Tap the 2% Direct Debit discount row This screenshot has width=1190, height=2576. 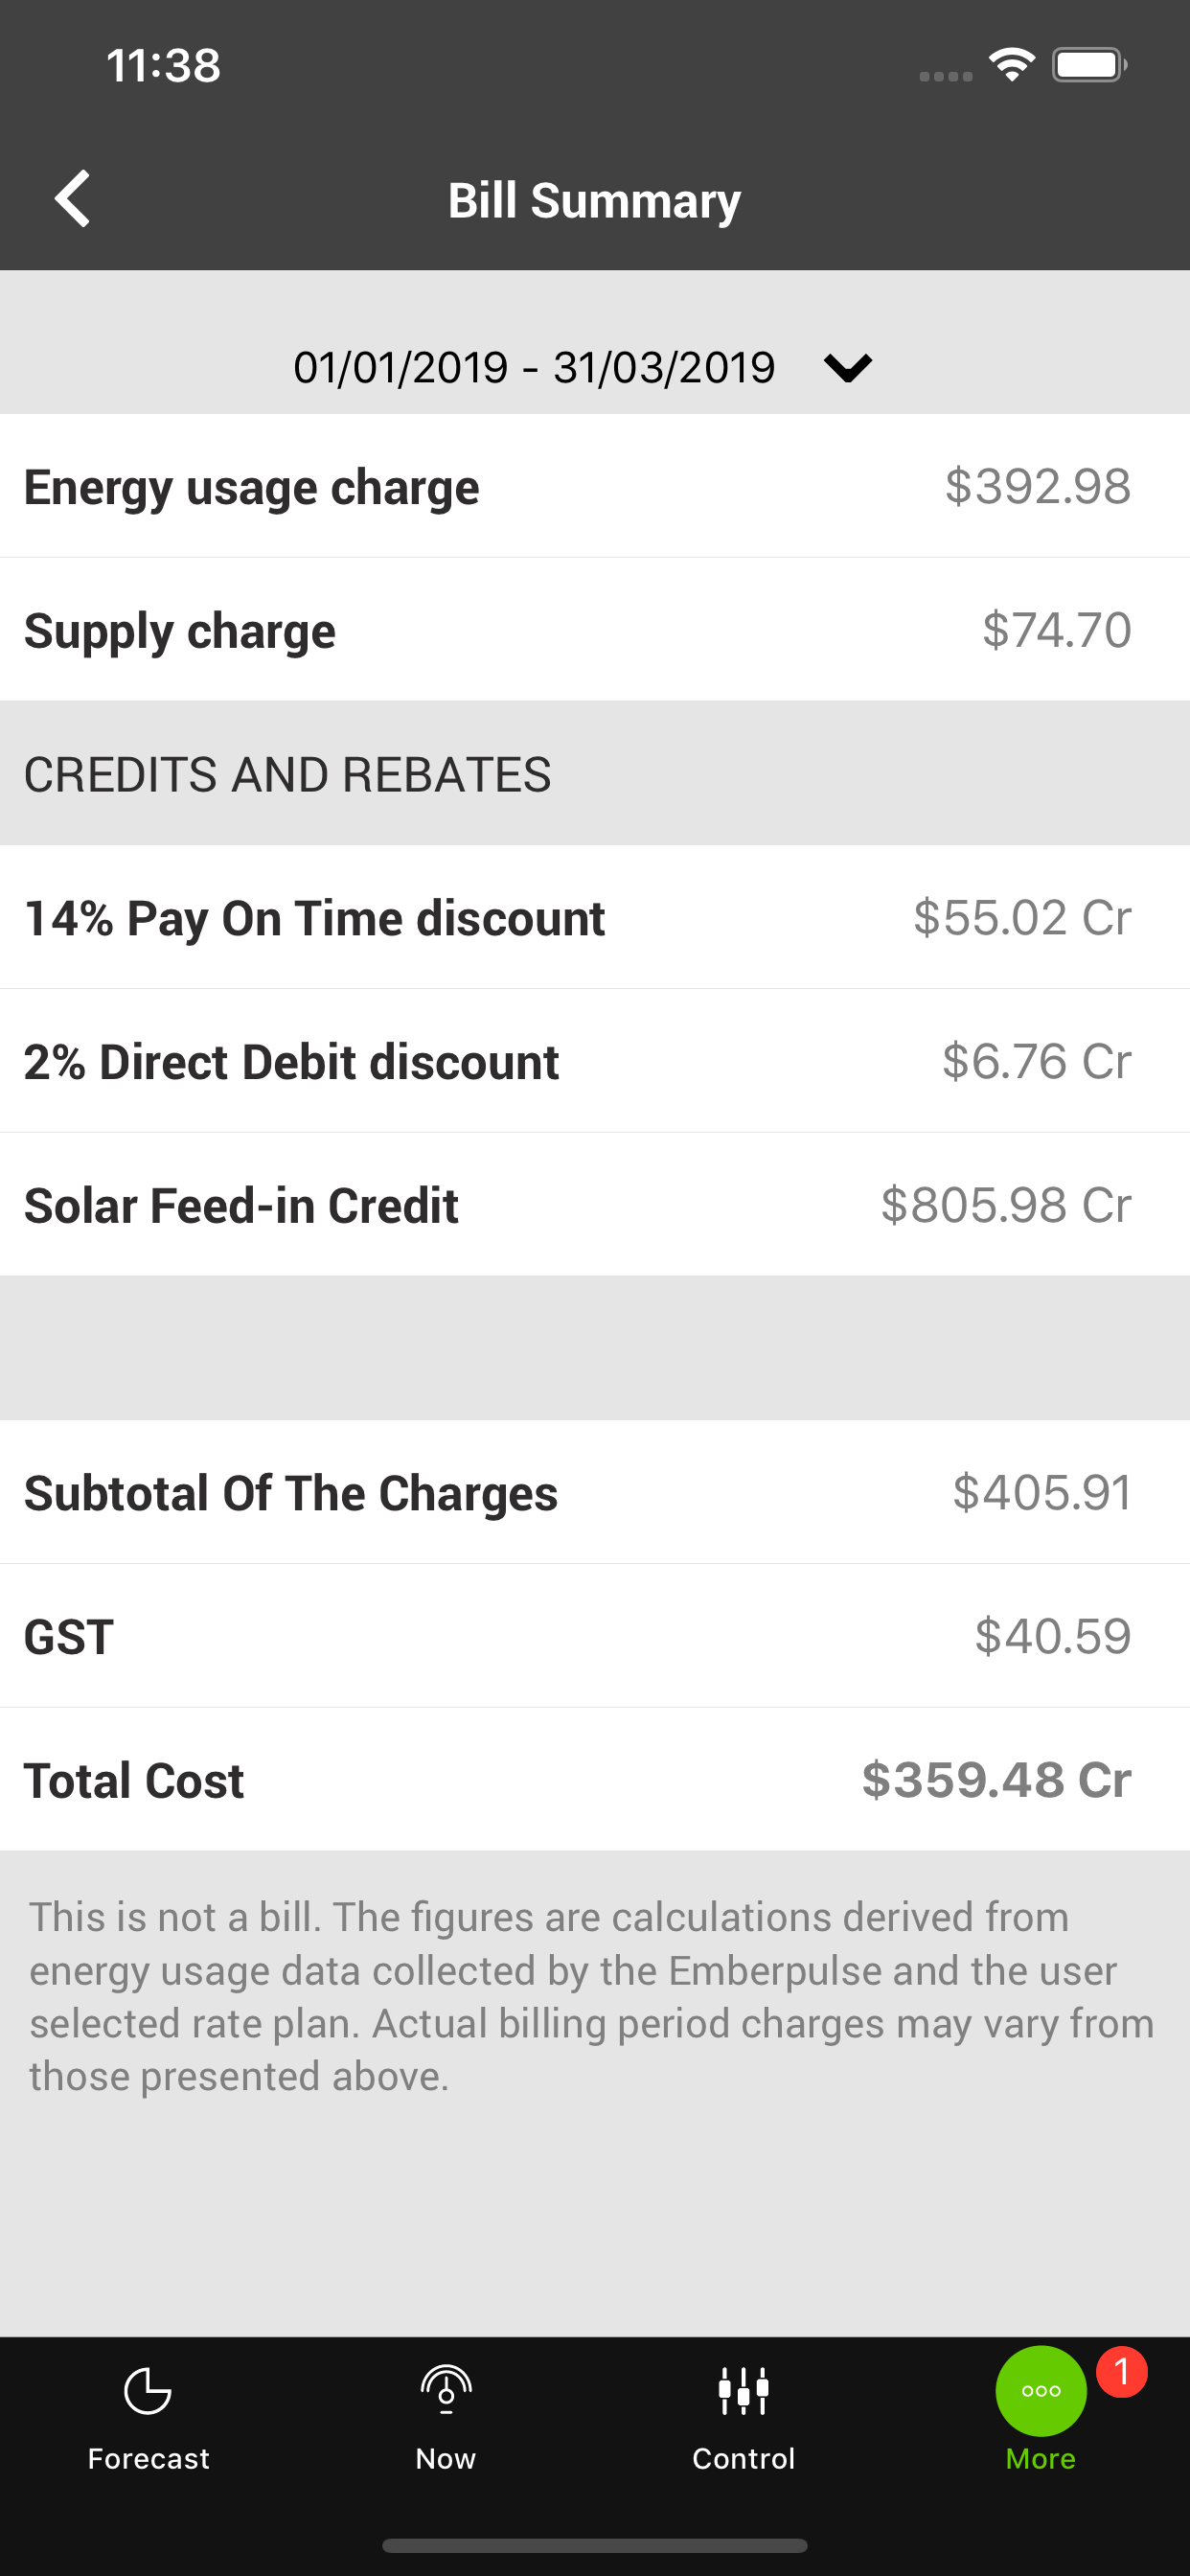click(595, 1061)
